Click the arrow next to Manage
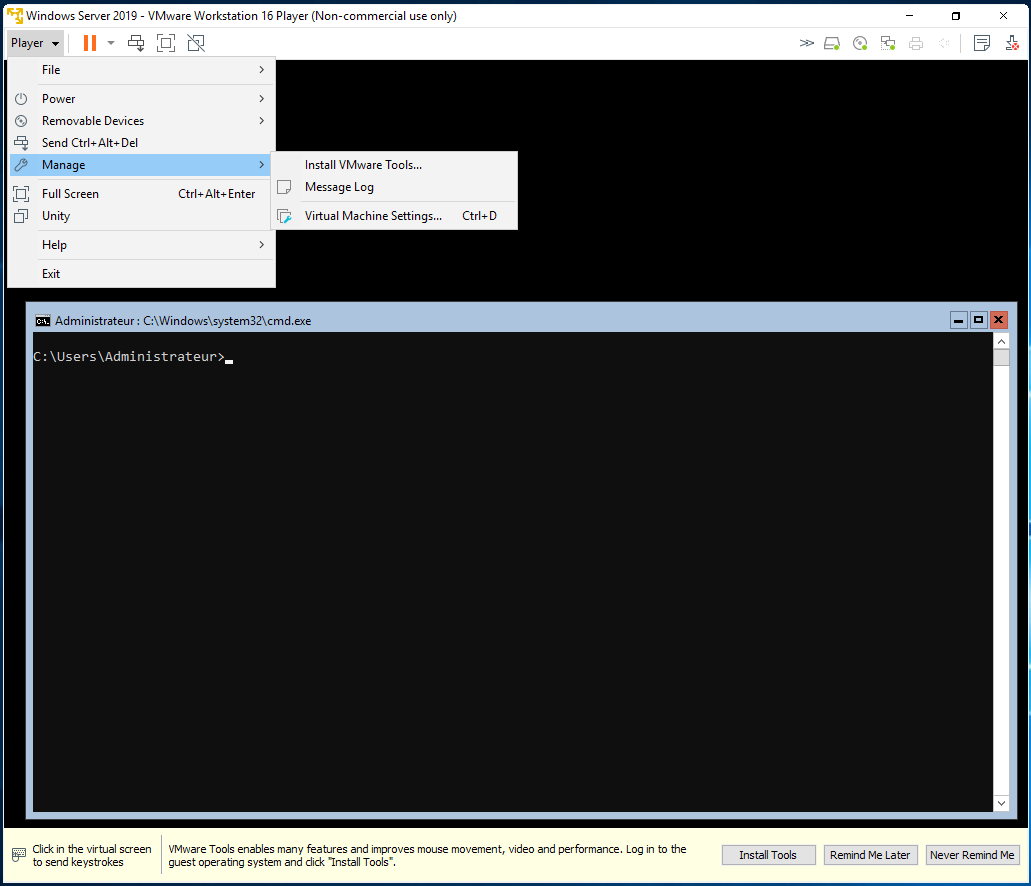 [x=262, y=165]
